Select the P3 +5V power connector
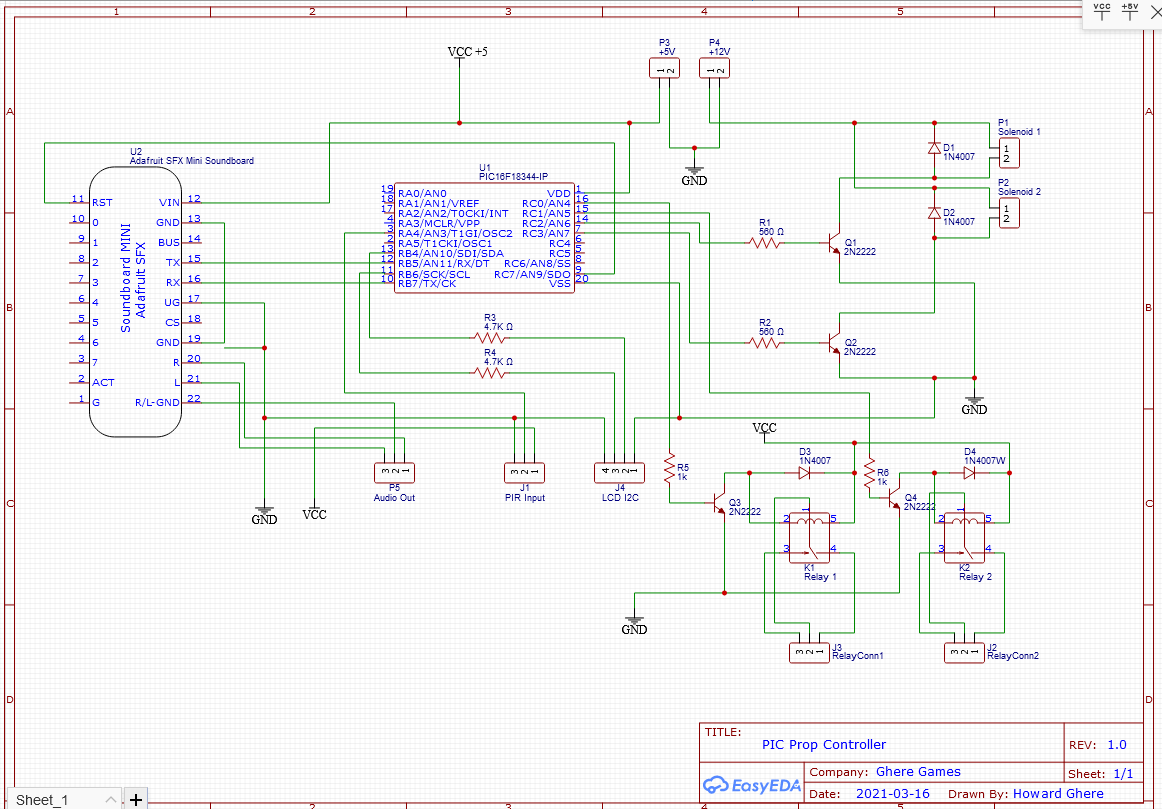This screenshot has width=1162, height=809. click(x=665, y=70)
